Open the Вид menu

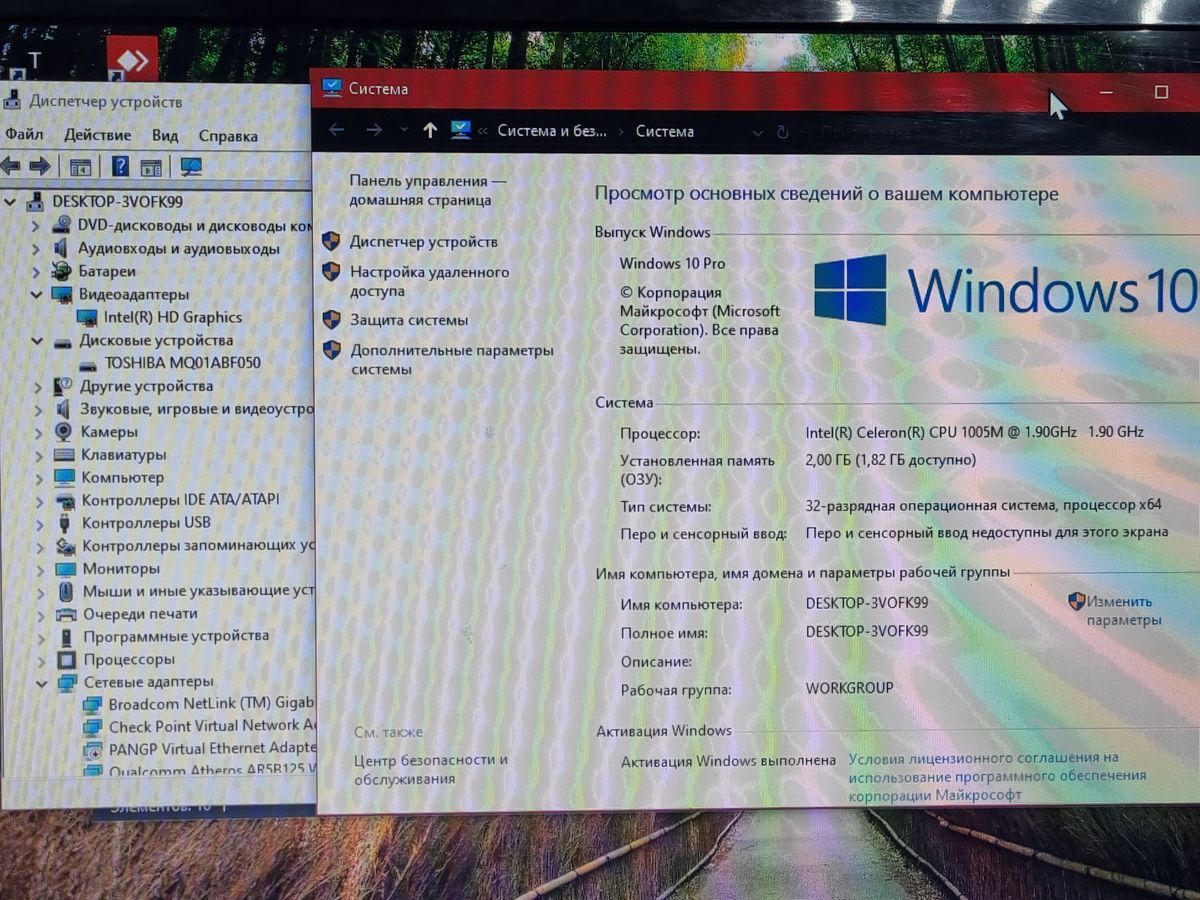coord(165,135)
